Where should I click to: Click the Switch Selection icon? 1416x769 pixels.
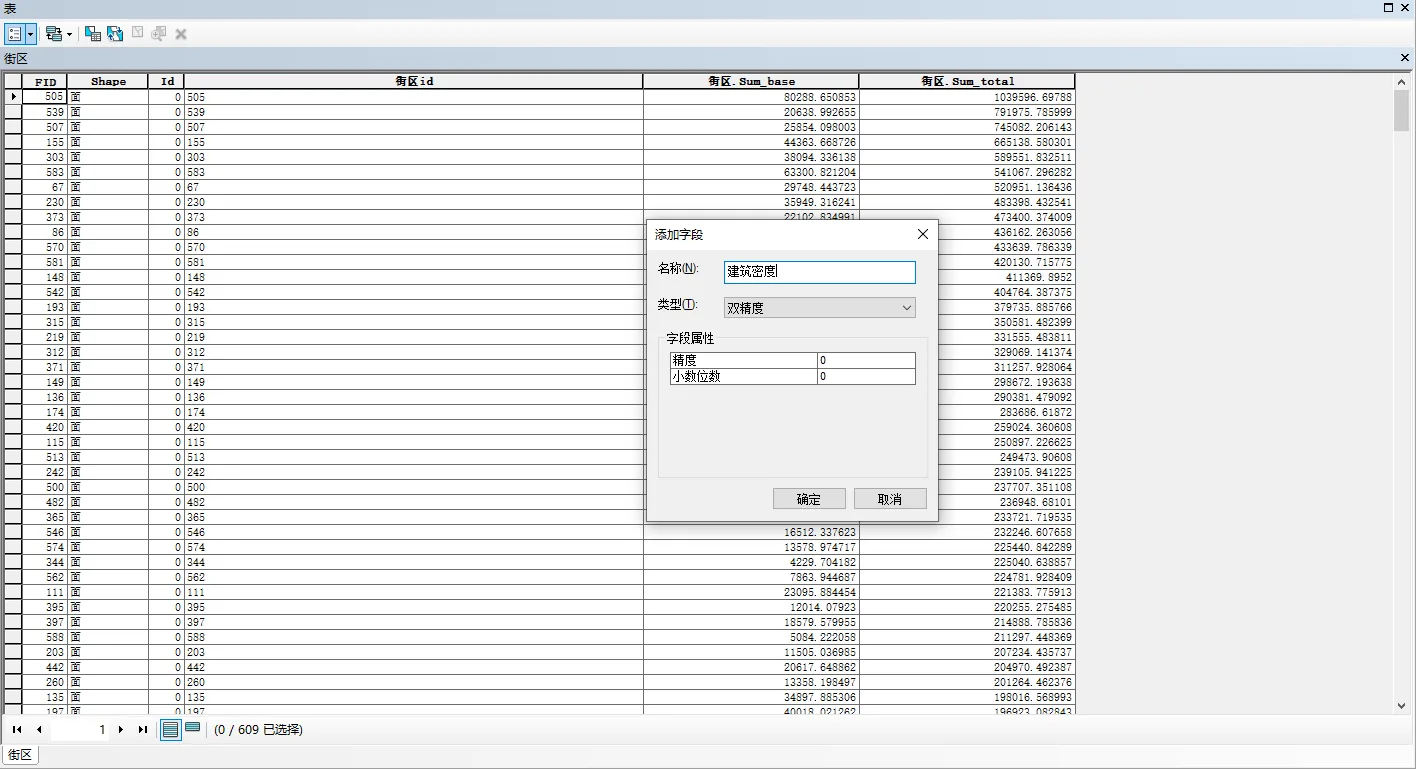pyautogui.click(x=115, y=34)
